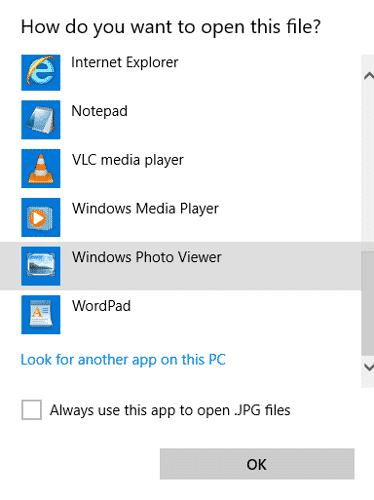
Task: Pick the WordPad label
Action: point(101,306)
